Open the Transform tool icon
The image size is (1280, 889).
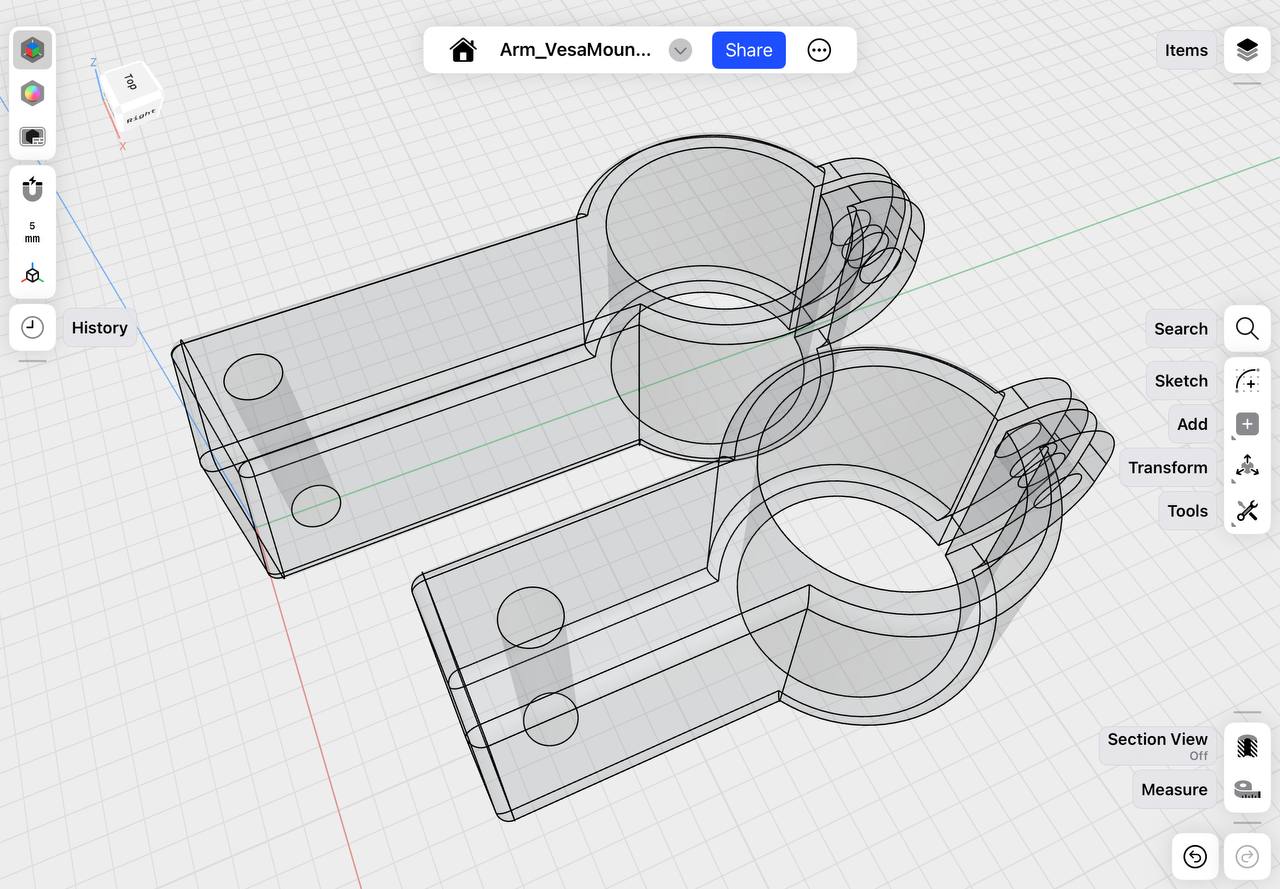tap(1246, 467)
